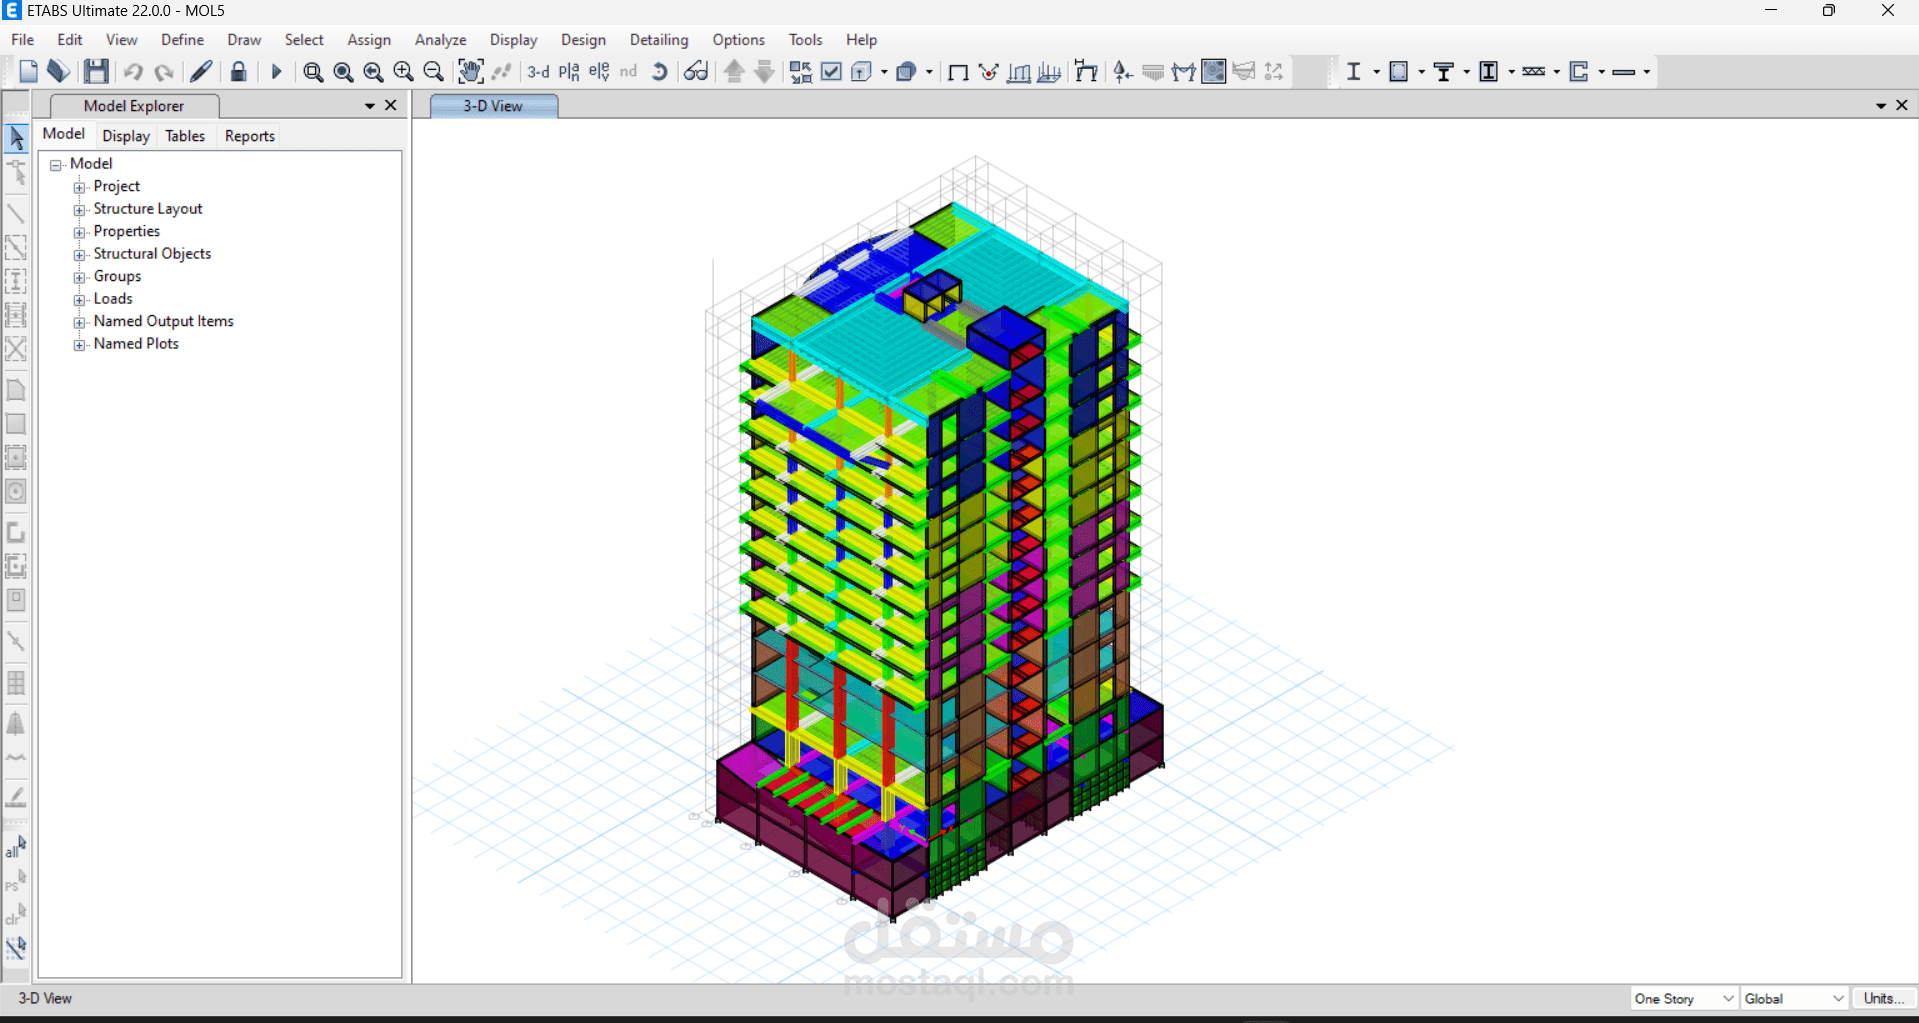Switch to the Tables tab
Screen dimensions: 1919x1023
coord(185,136)
